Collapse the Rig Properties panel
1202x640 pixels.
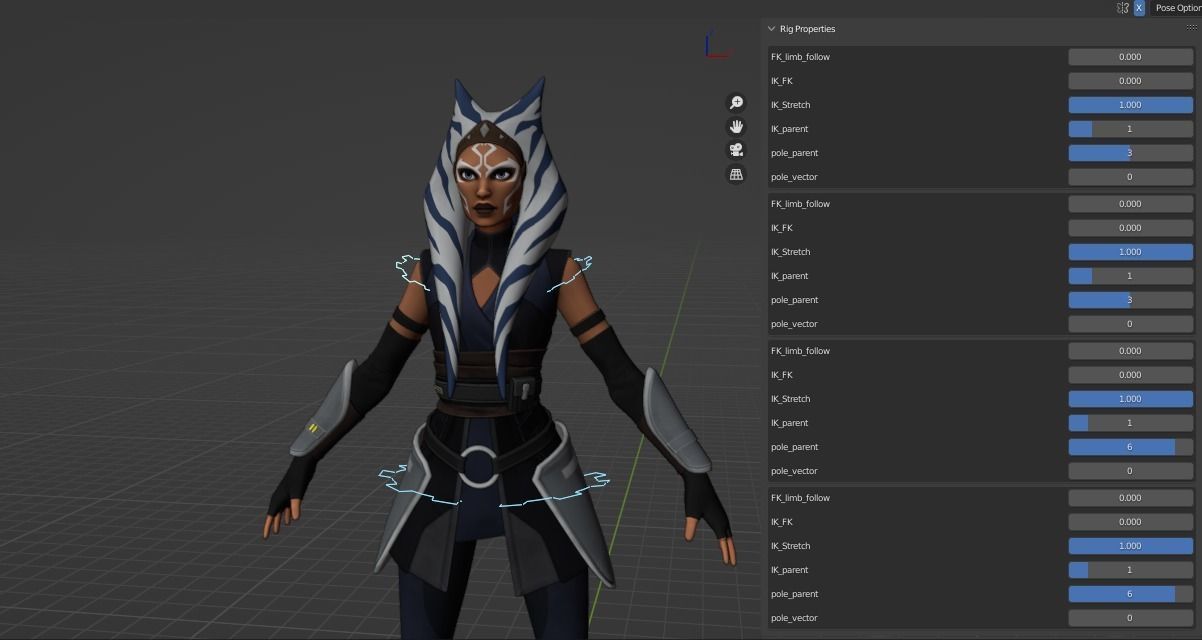[771, 29]
